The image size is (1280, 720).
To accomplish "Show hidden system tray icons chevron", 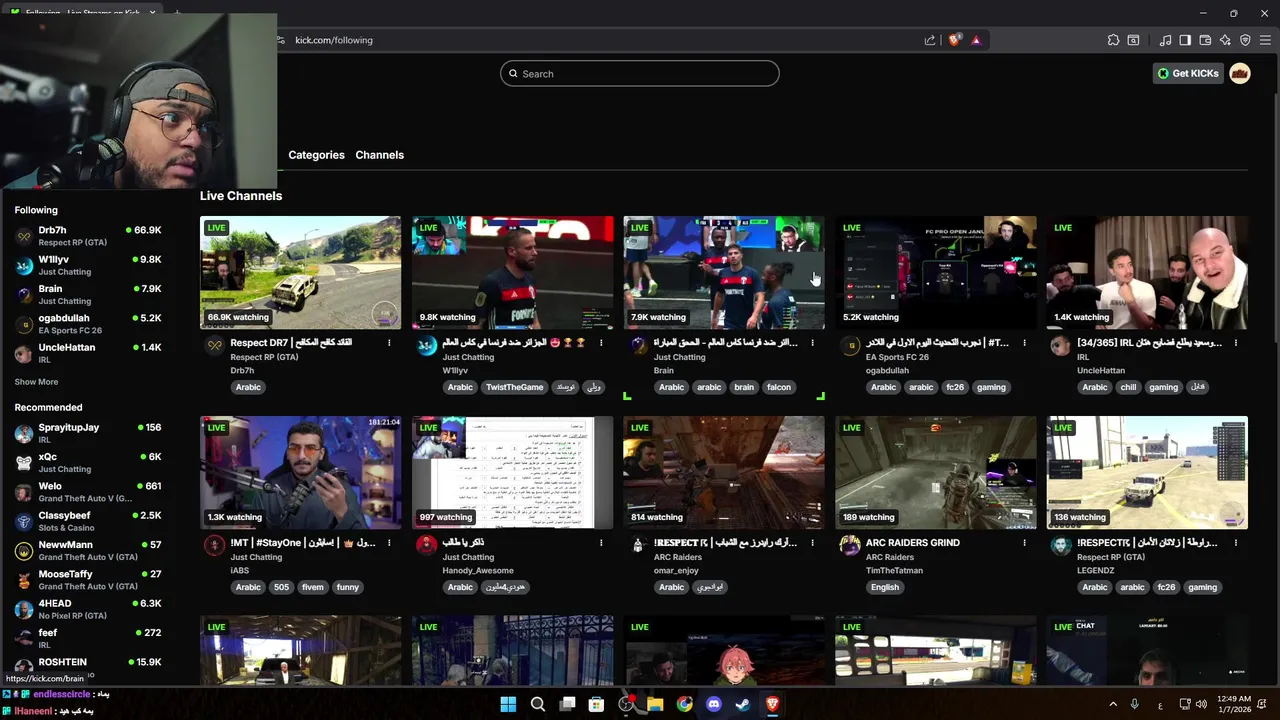I will pyautogui.click(x=1112, y=704).
